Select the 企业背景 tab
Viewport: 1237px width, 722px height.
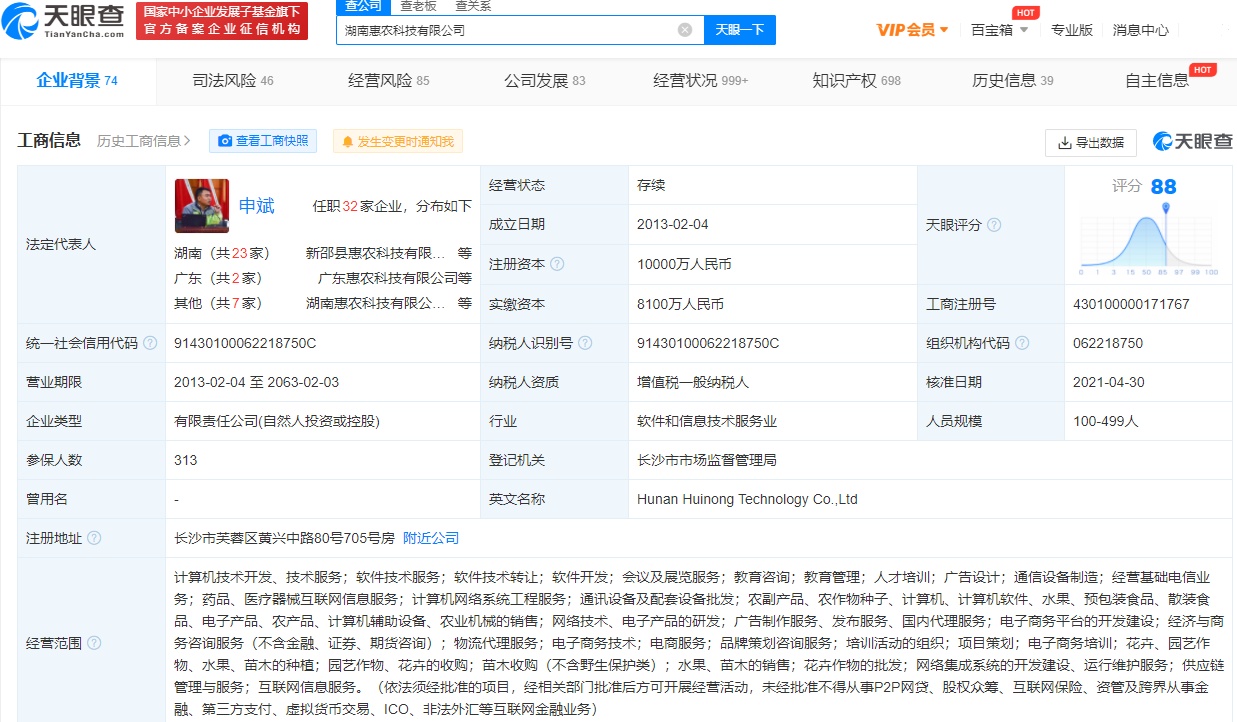(x=77, y=81)
